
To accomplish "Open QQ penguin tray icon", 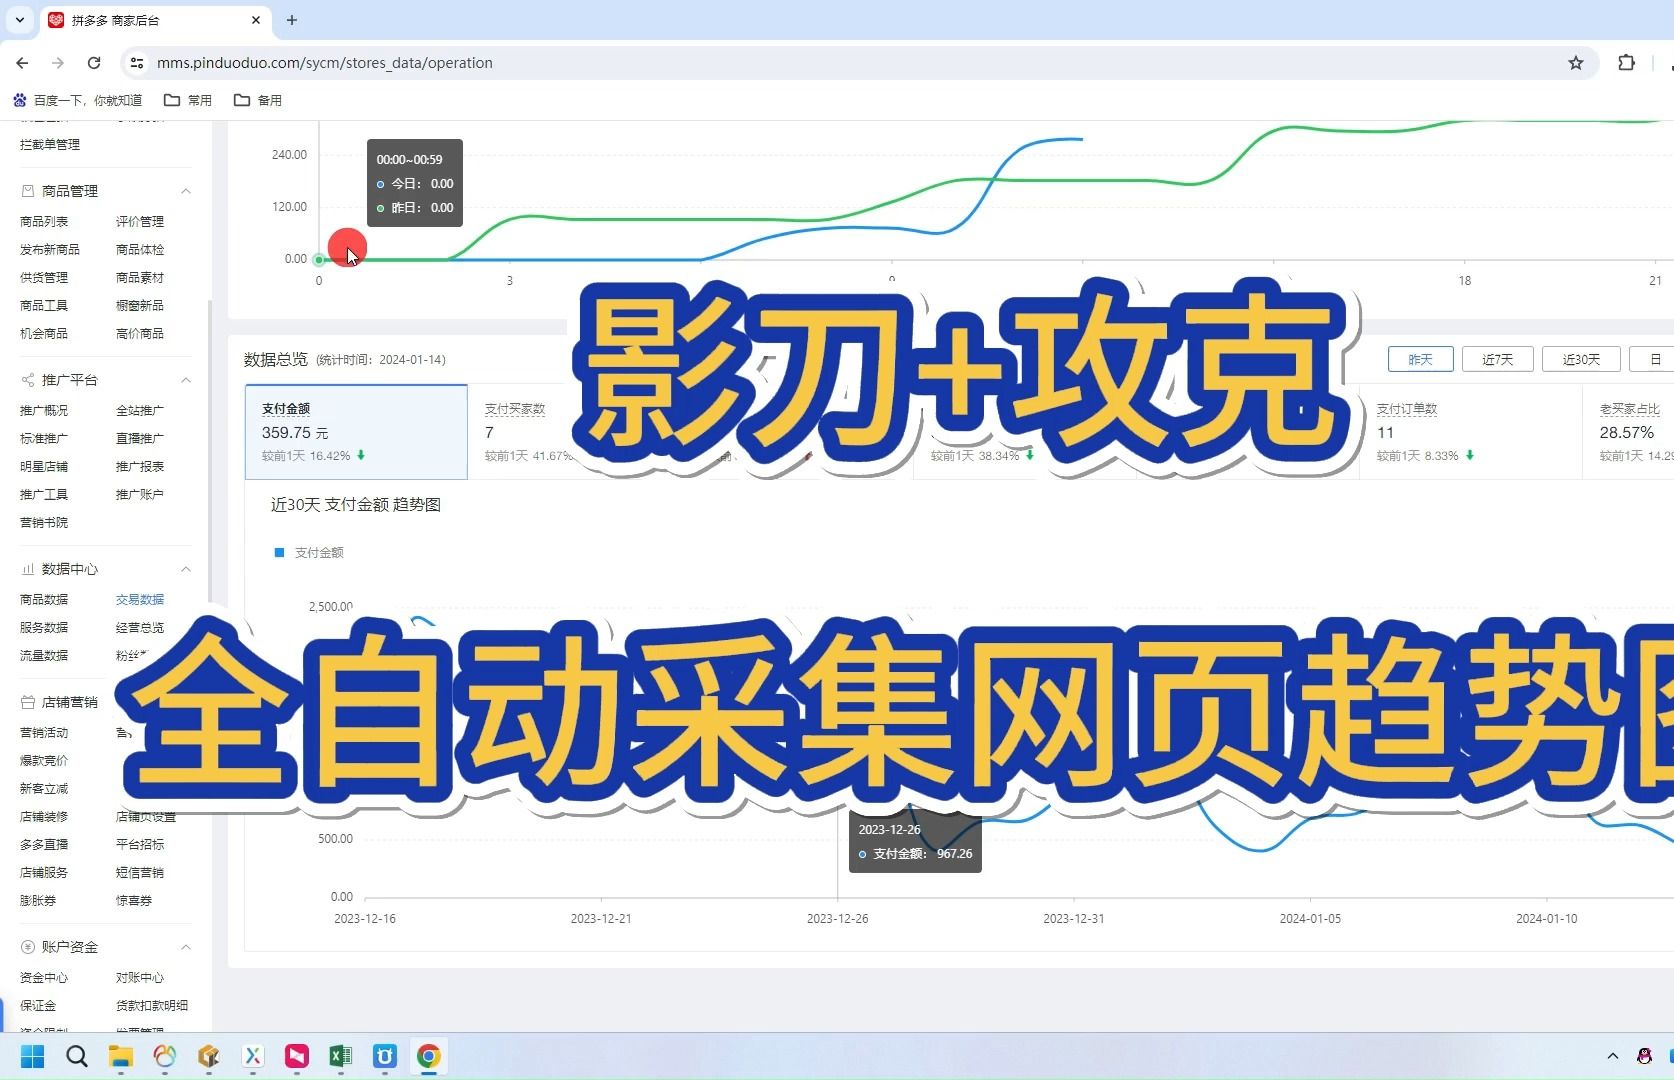I will 1644,1056.
